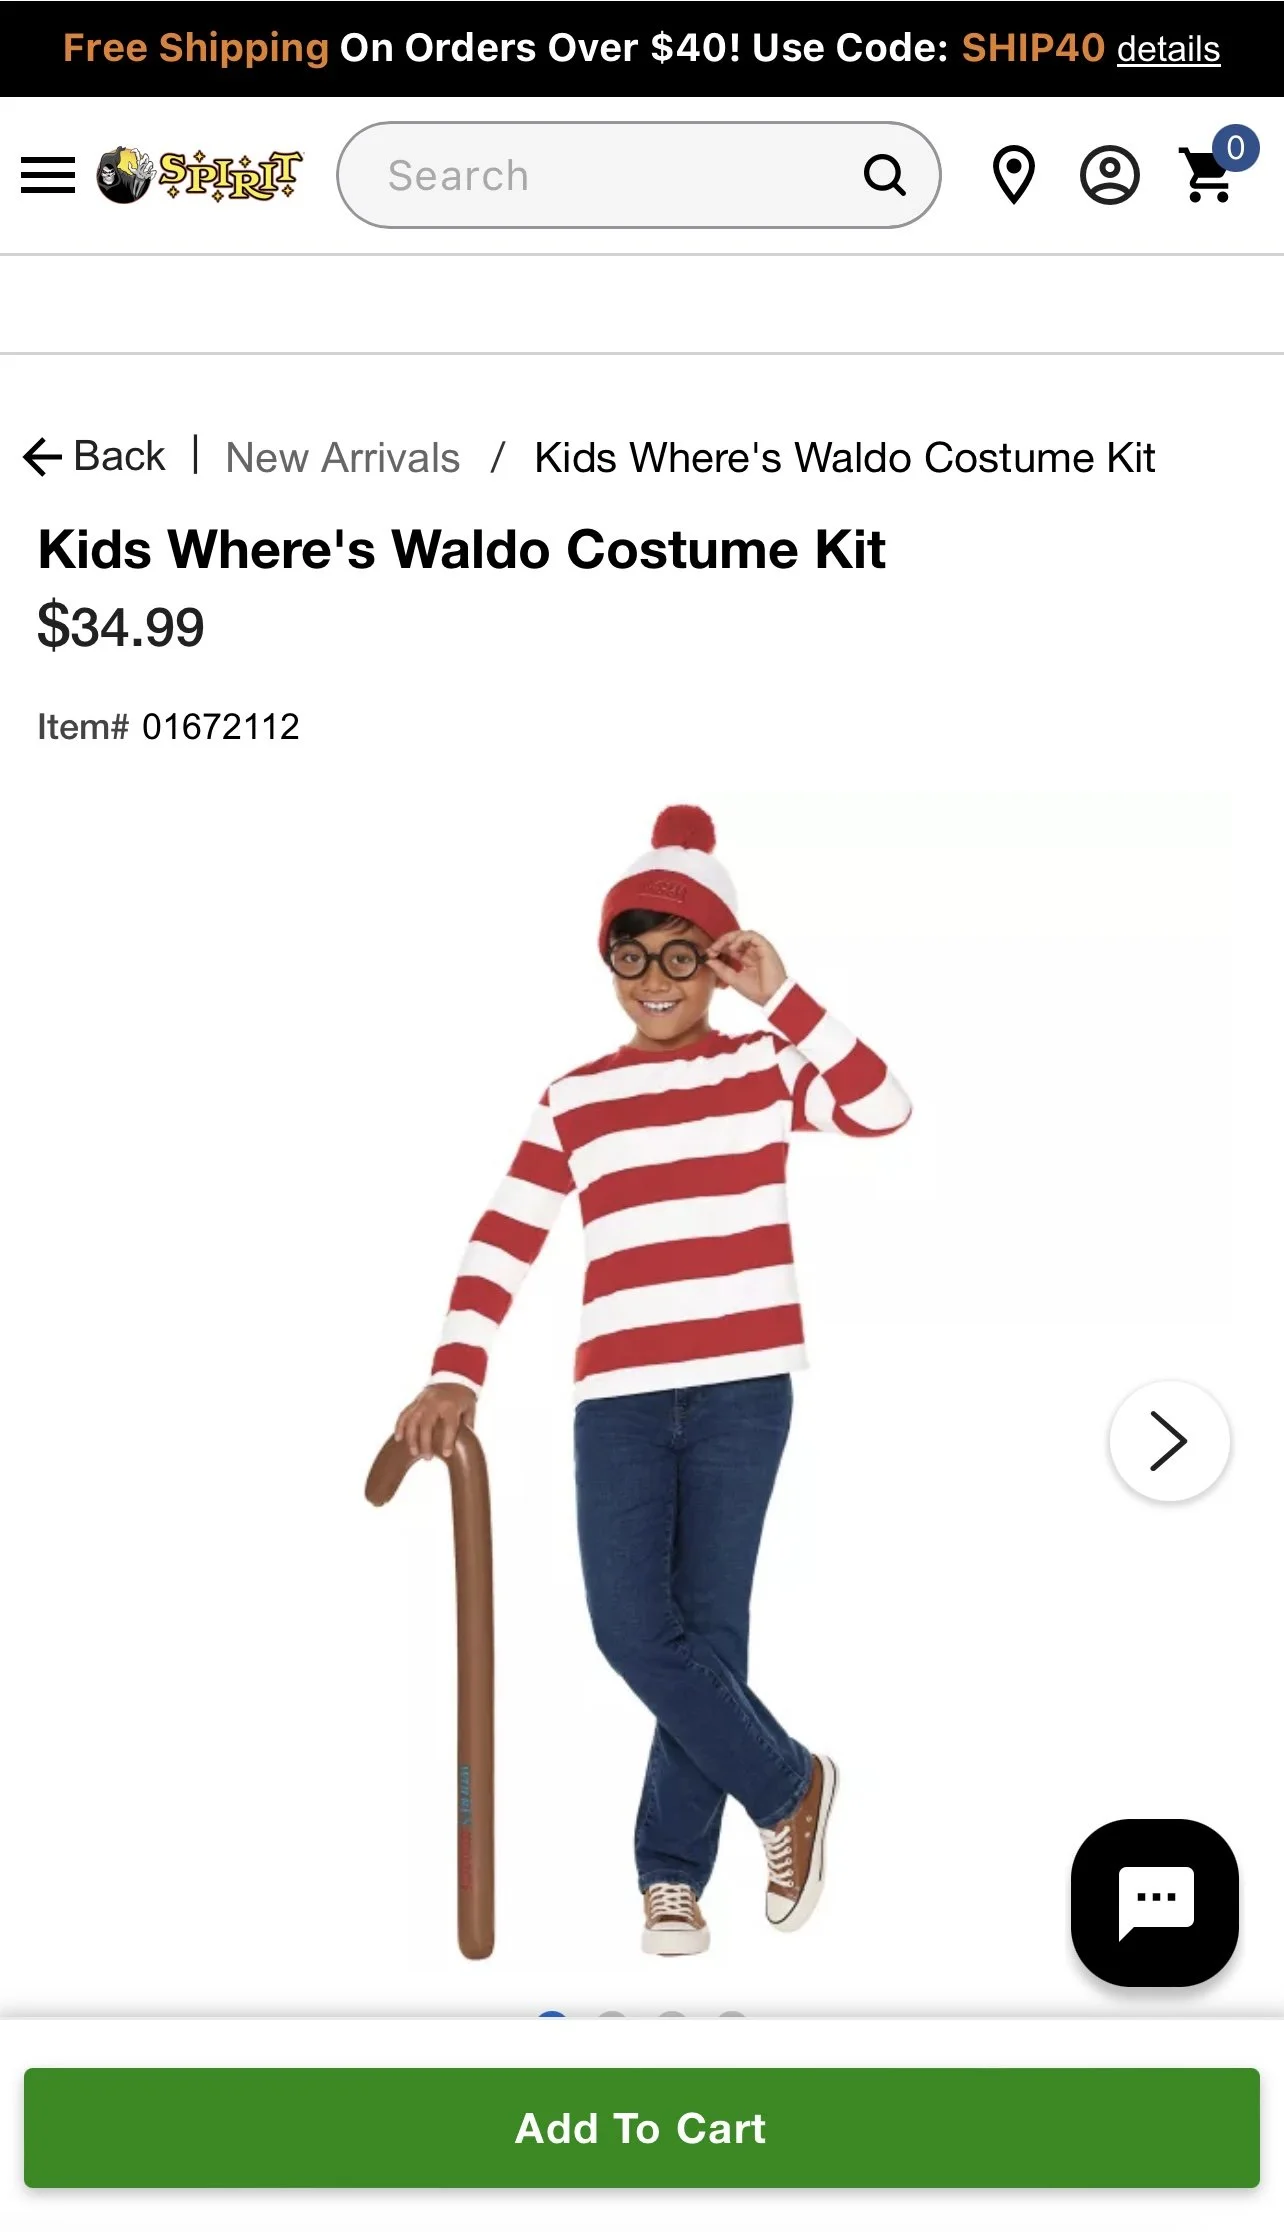Open the live chat bubble button
Viewport: 1284px width, 2232px height.
[1155, 1902]
